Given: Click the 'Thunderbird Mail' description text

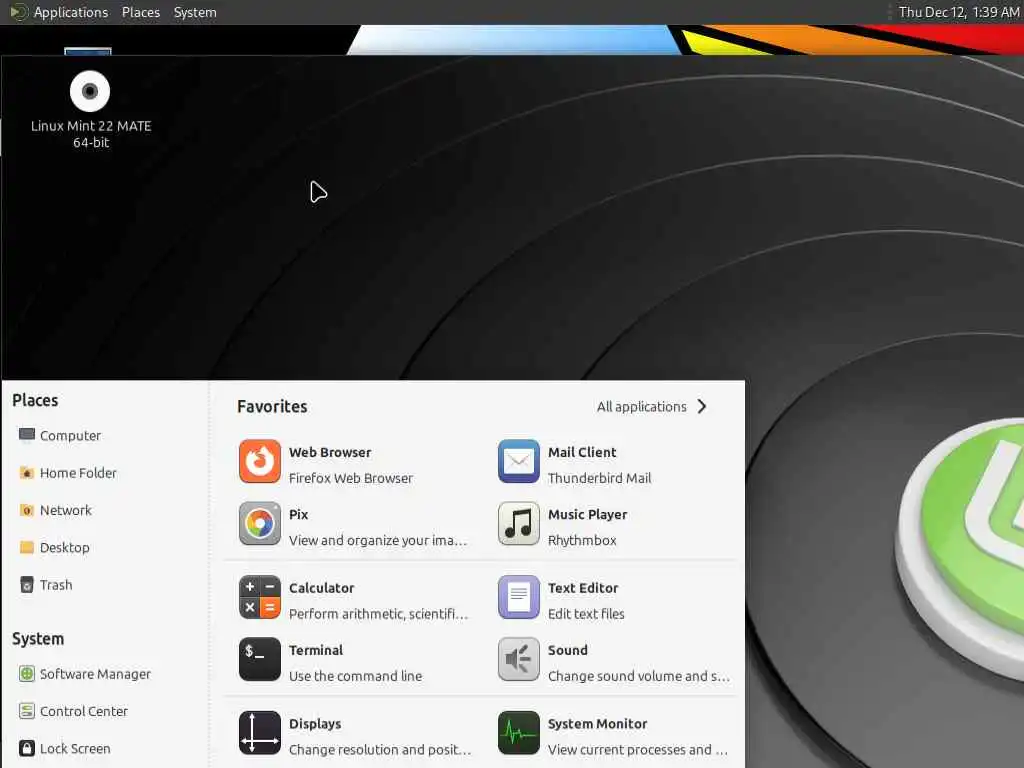Looking at the screenshot, I should point(600,478).
